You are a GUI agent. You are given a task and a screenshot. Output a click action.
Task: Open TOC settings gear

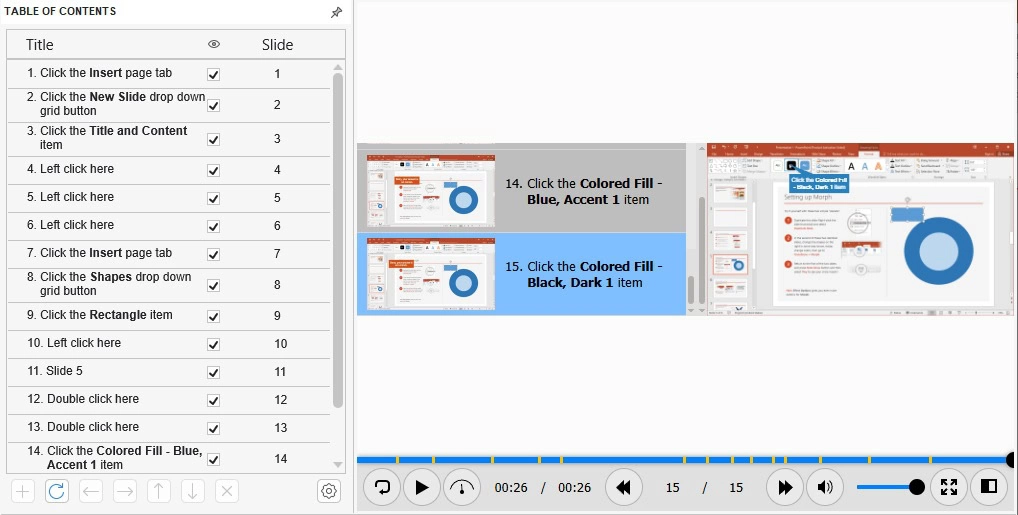coord(329,491)
